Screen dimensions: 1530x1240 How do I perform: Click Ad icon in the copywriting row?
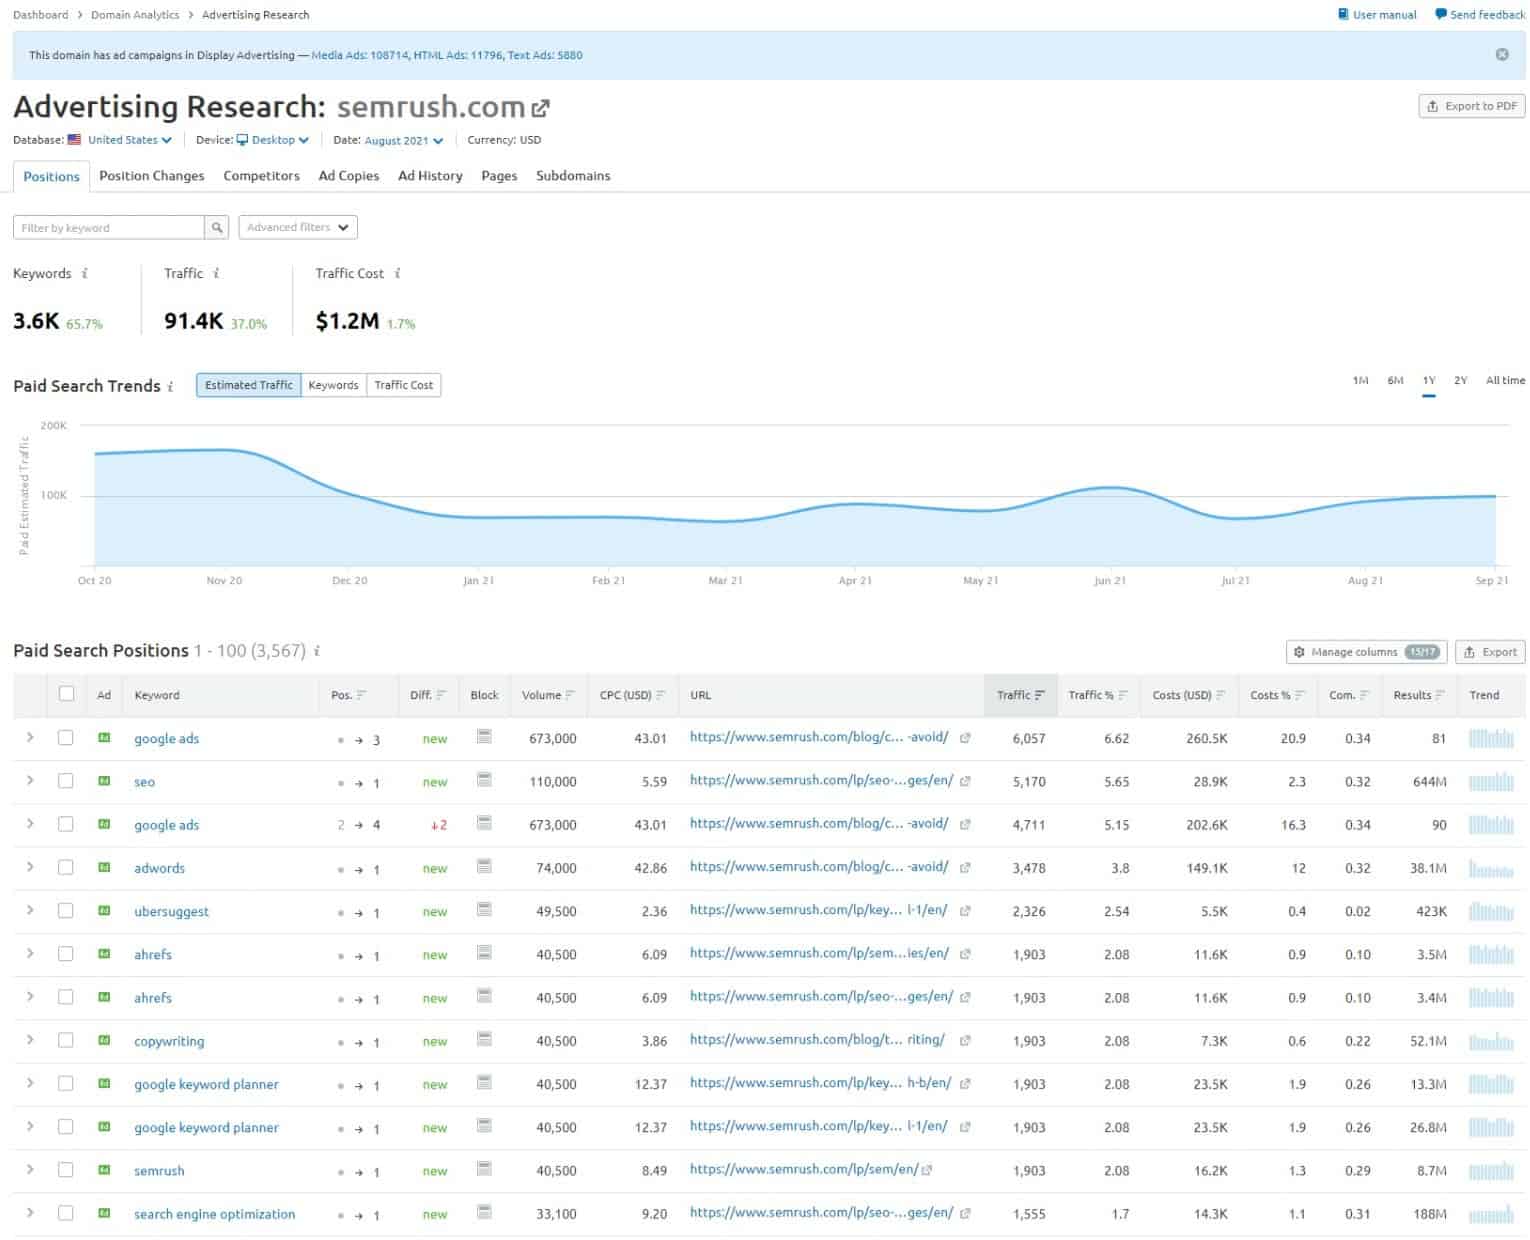(104, 1041)
